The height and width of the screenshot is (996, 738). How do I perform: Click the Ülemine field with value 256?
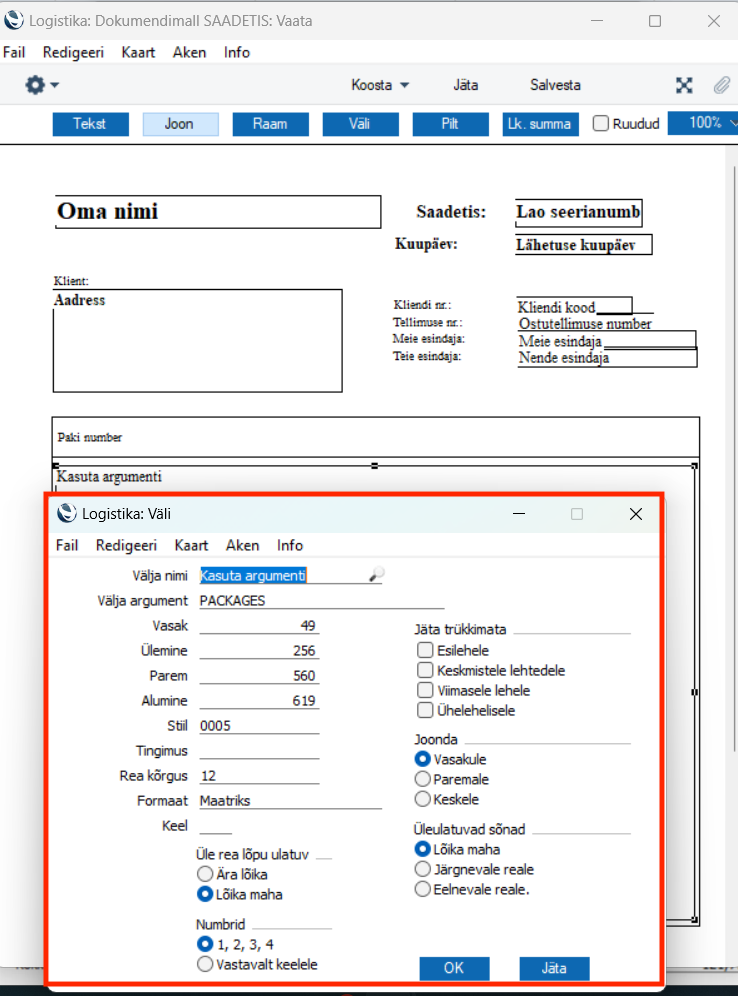click(x=259, y=650)
